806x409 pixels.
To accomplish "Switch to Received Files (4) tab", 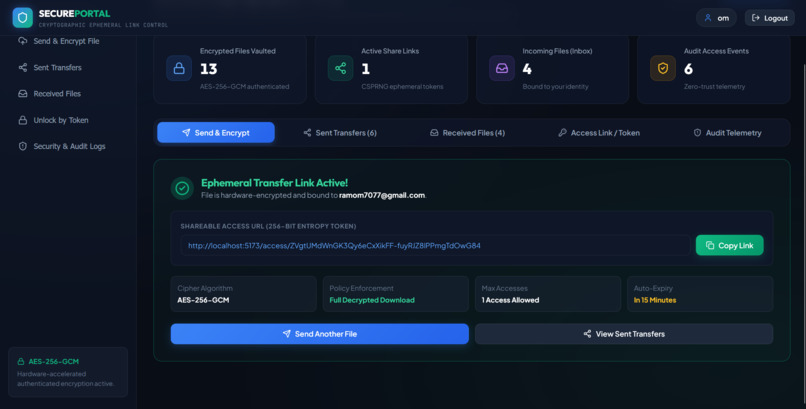I will 467,133.
